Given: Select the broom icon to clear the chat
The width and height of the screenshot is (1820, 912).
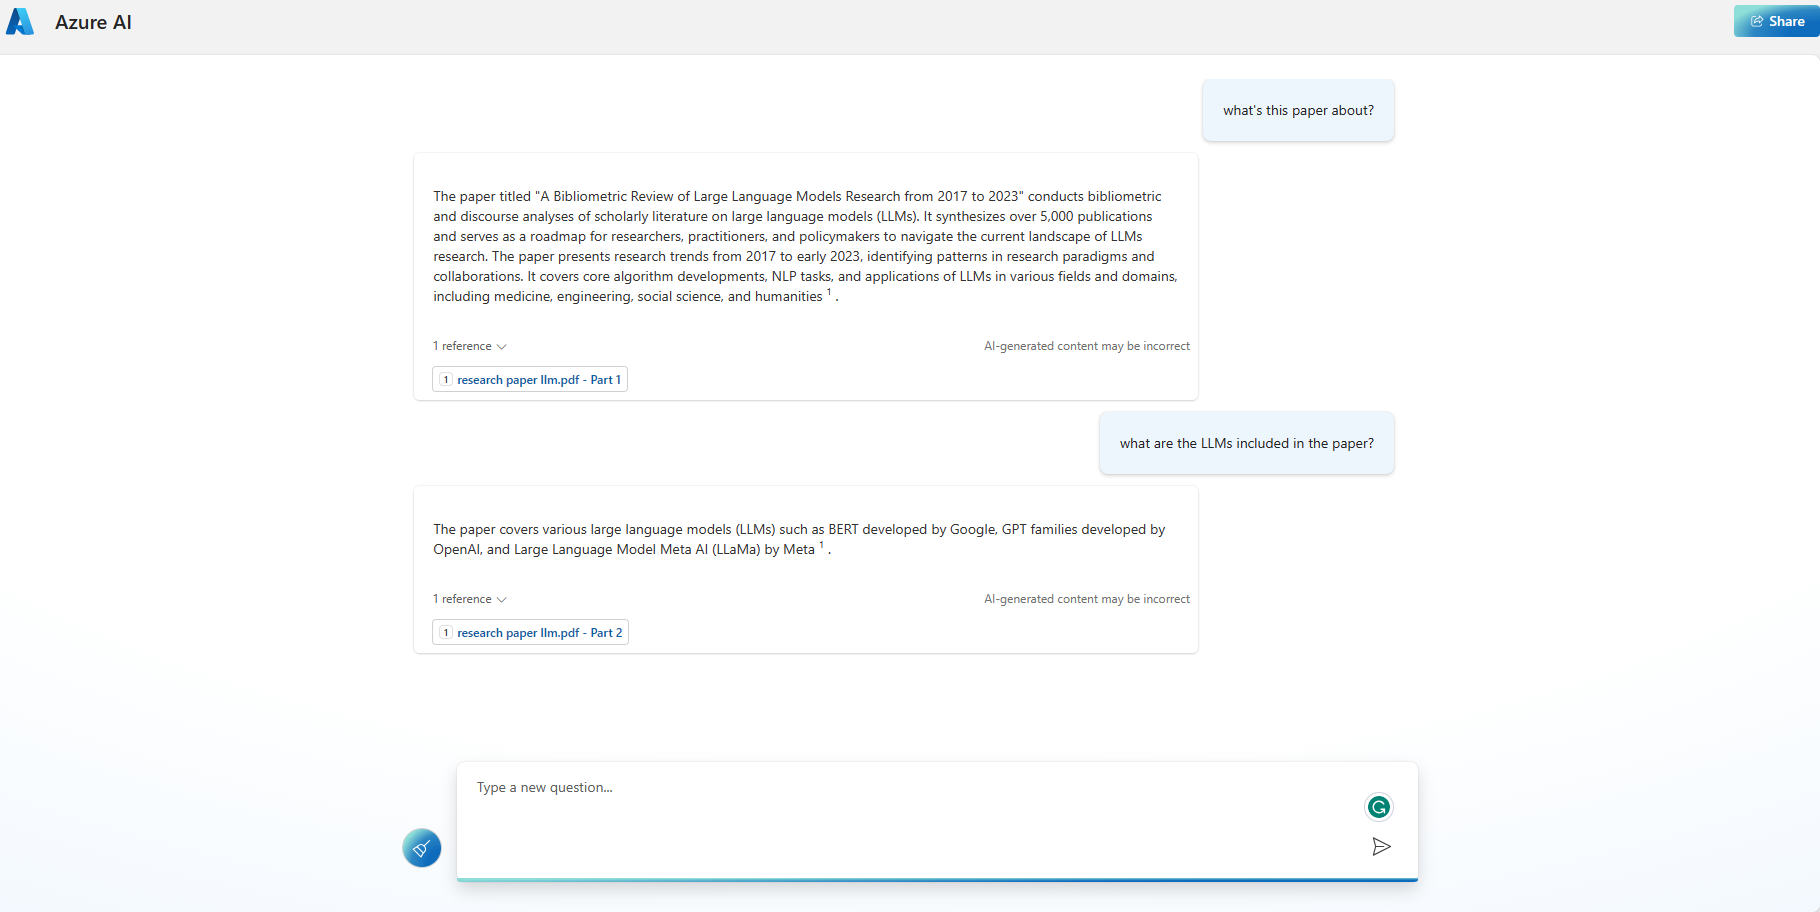Looking at the screenshot, I should [x=421, y=847].
